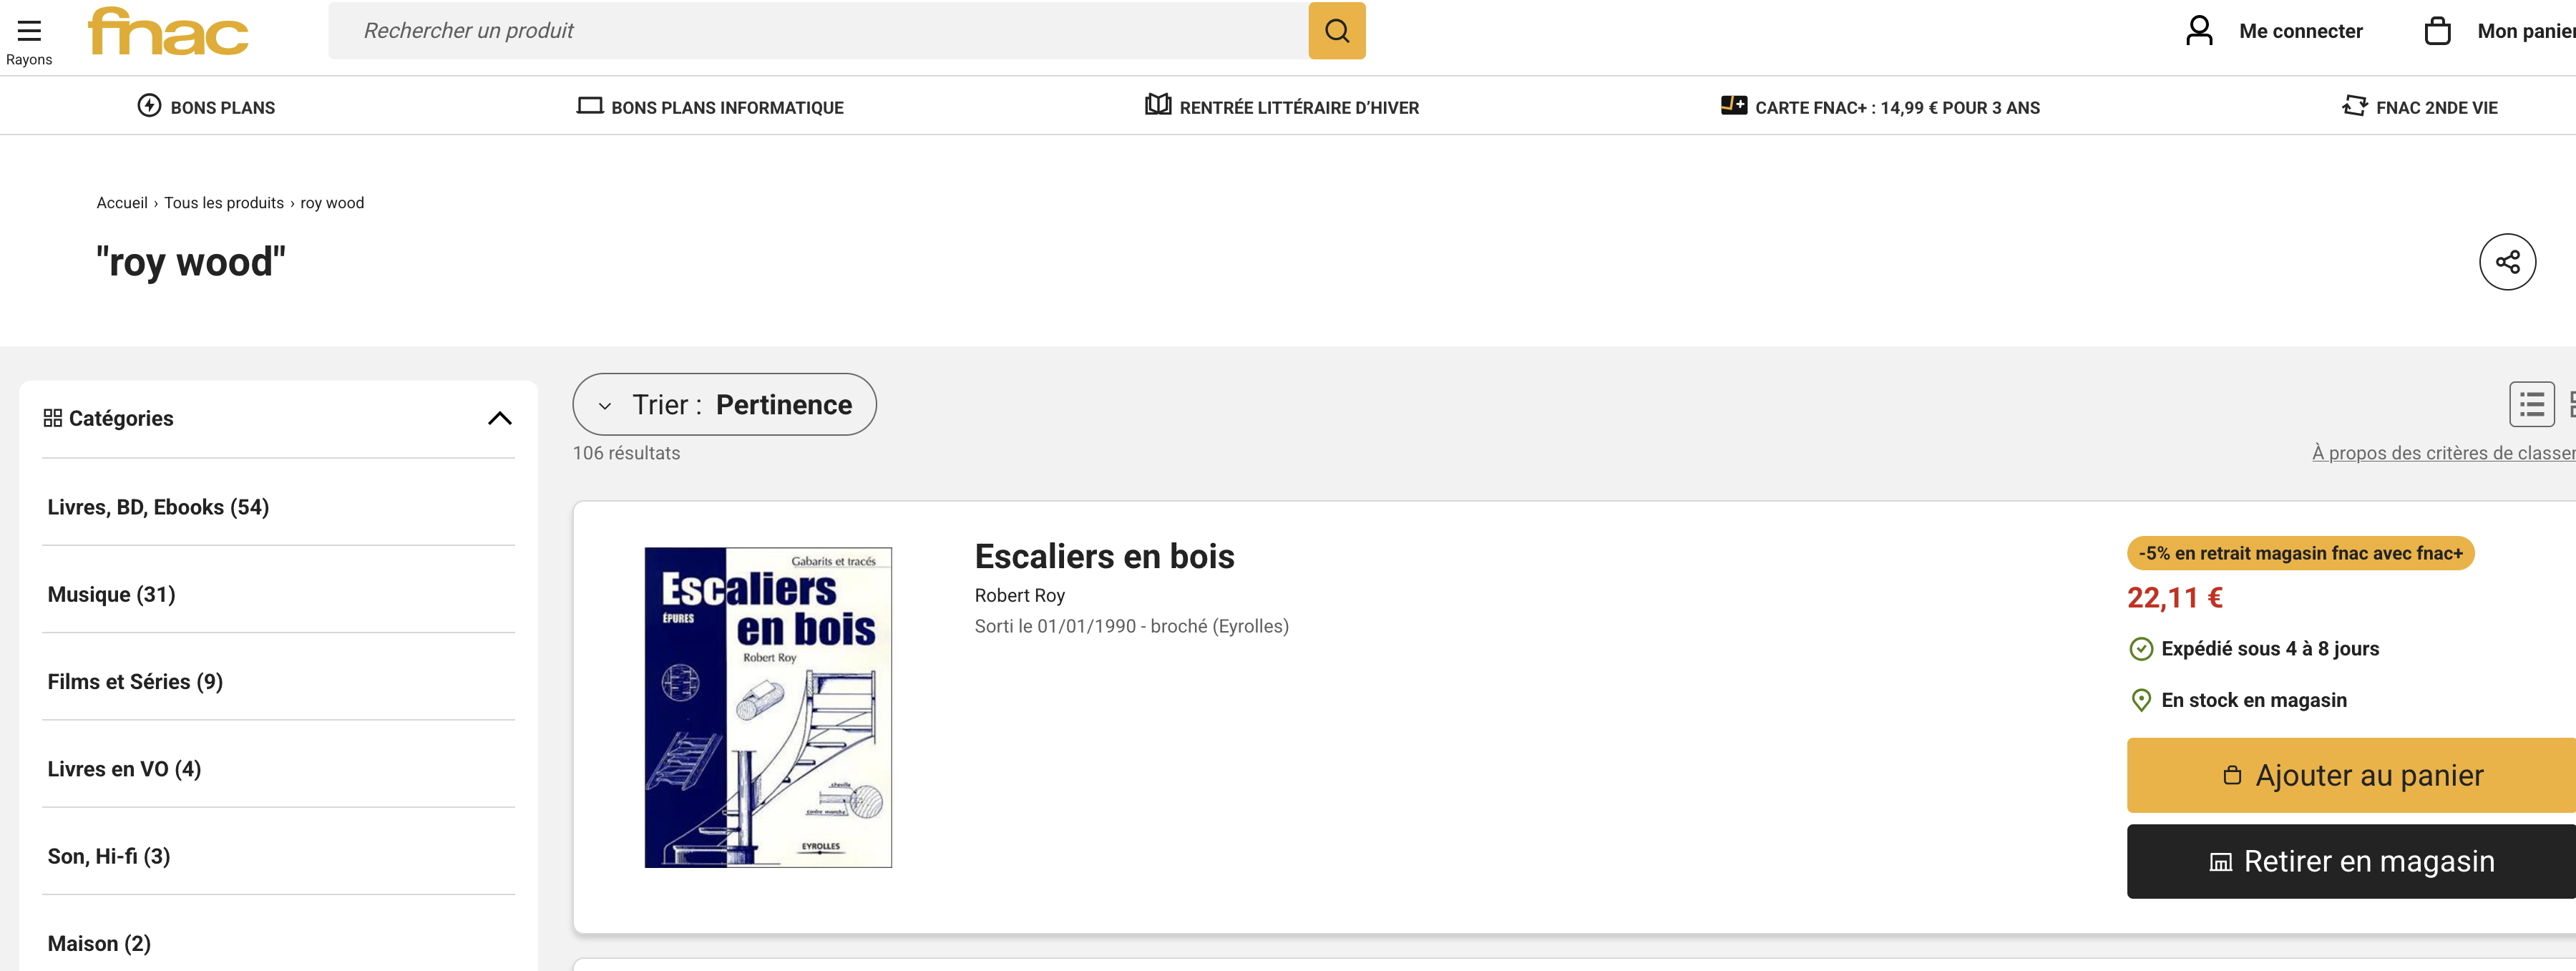Open Rentrée Littéraire d'Hiver menu item
Viewport: 2576px width, 971px height.
1298,107
